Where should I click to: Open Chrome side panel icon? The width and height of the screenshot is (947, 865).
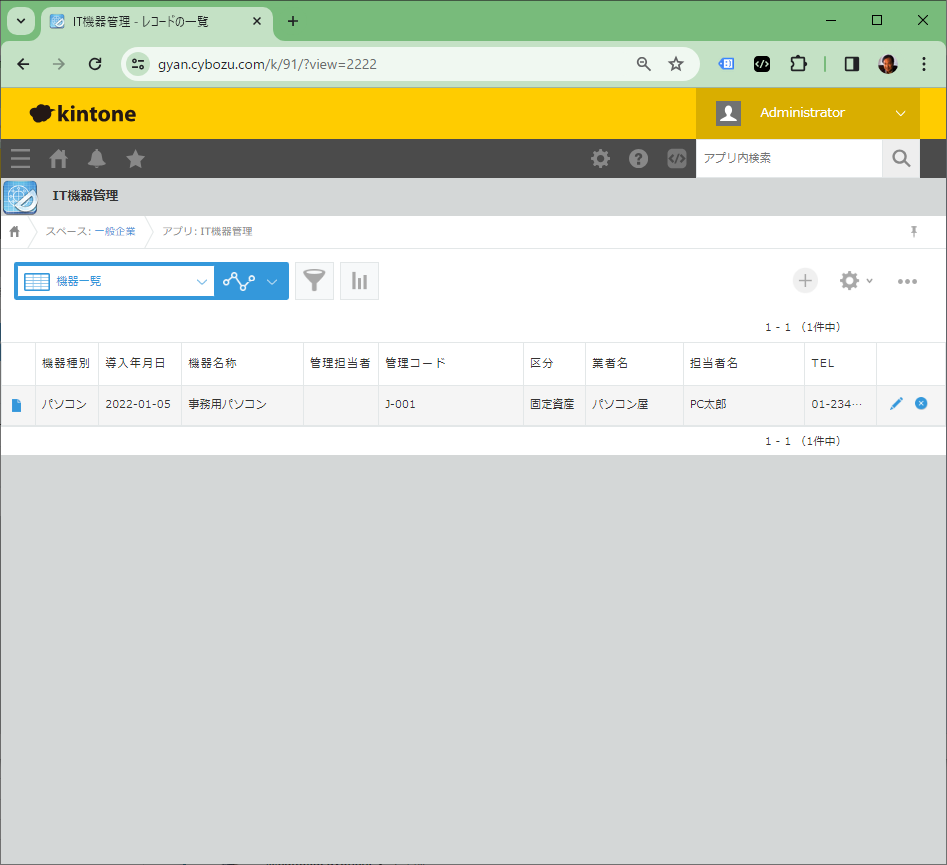[852, 64]
